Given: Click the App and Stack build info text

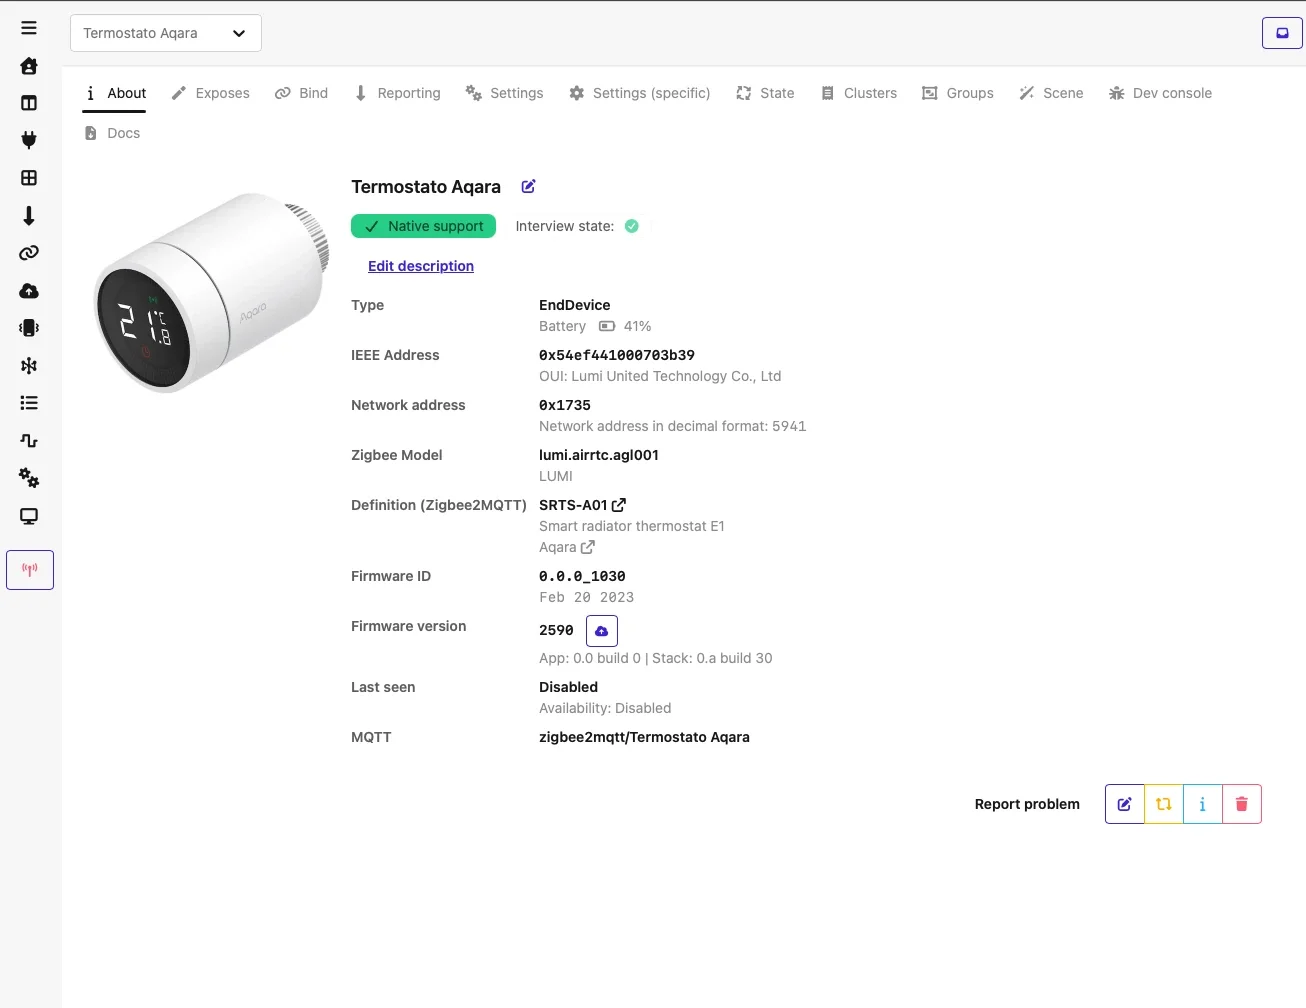Looking at the screenshot, I should (x=656, y=658).
